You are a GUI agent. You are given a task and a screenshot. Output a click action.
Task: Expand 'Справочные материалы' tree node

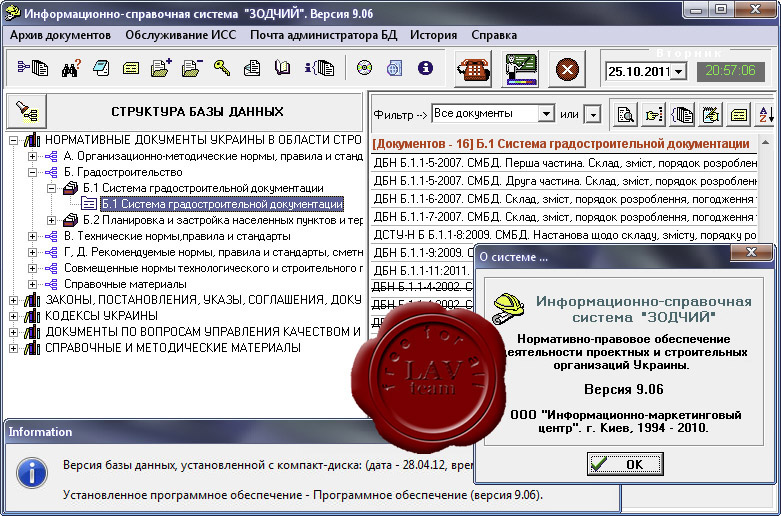(32, 284)
